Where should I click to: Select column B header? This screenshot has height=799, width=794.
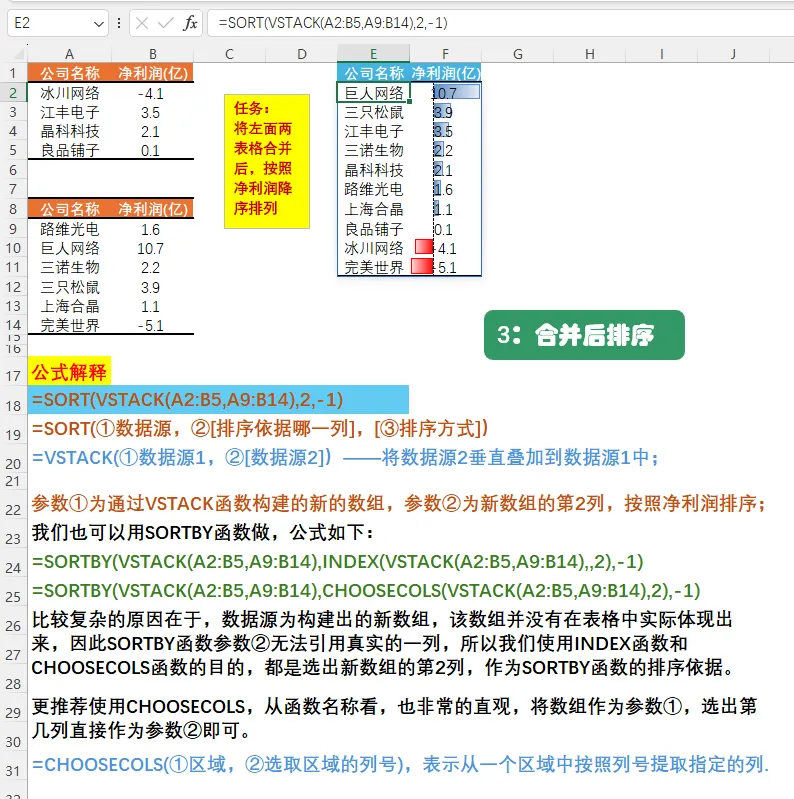pos(152,54)
